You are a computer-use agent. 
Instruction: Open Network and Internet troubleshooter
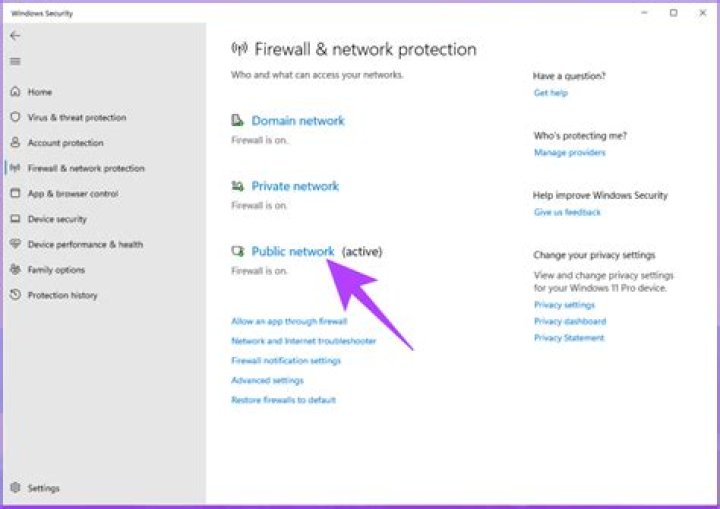click(x=303, y=341)
